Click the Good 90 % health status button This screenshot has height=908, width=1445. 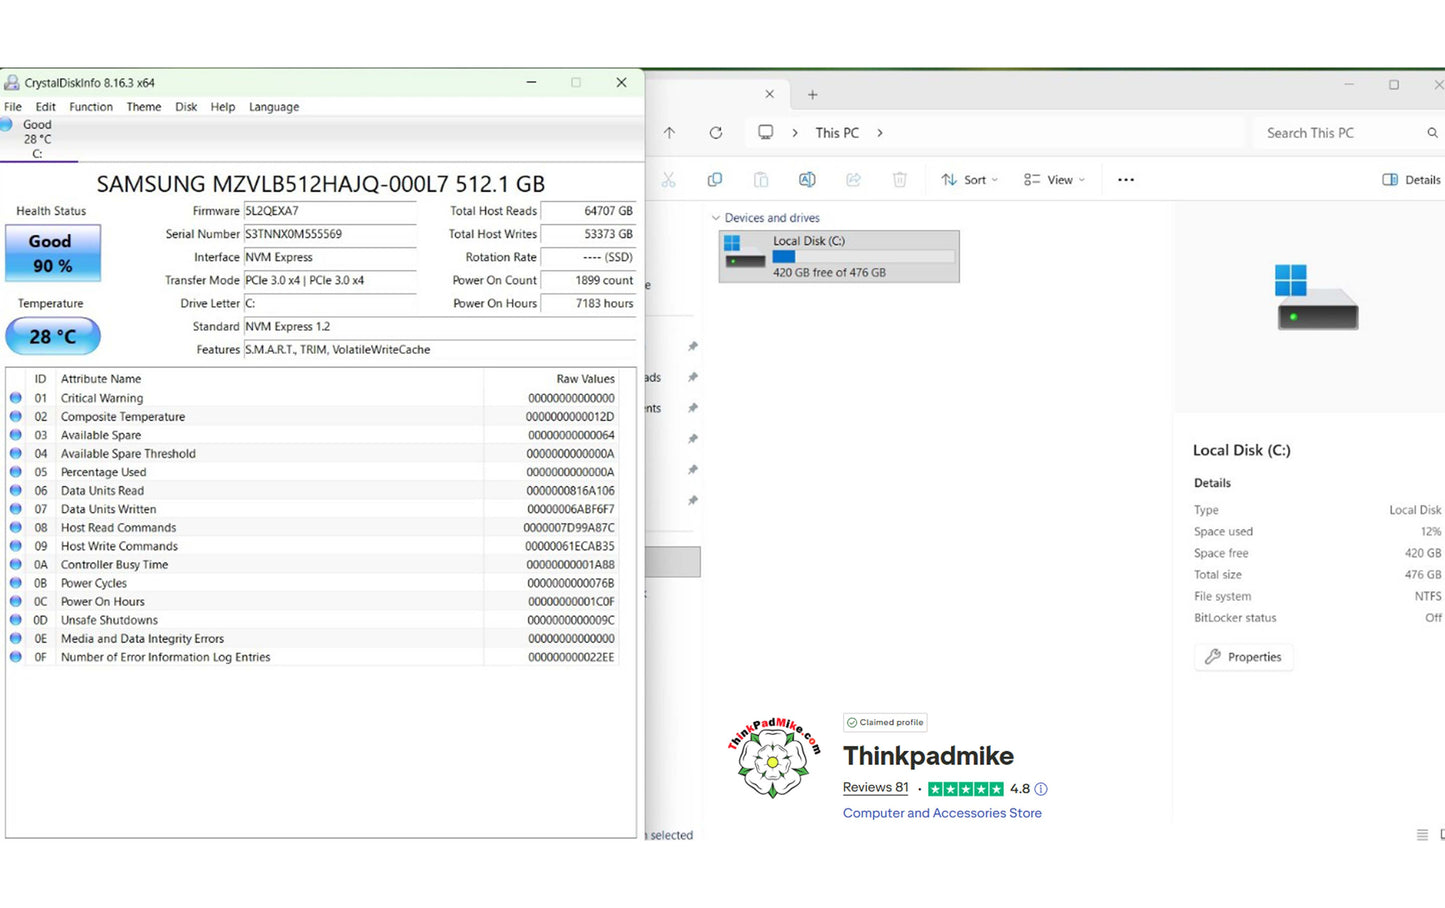tap(53, 253)
